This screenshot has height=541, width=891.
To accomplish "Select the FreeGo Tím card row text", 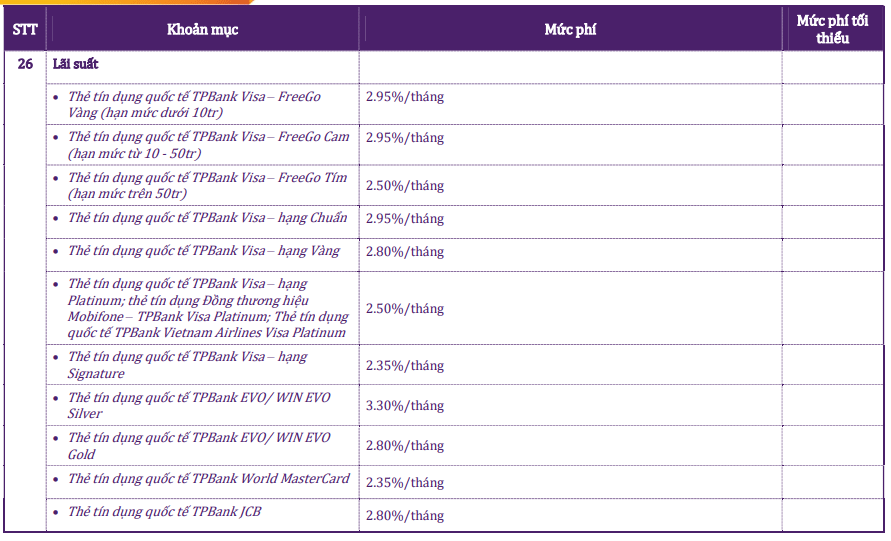I will (208, 185).
